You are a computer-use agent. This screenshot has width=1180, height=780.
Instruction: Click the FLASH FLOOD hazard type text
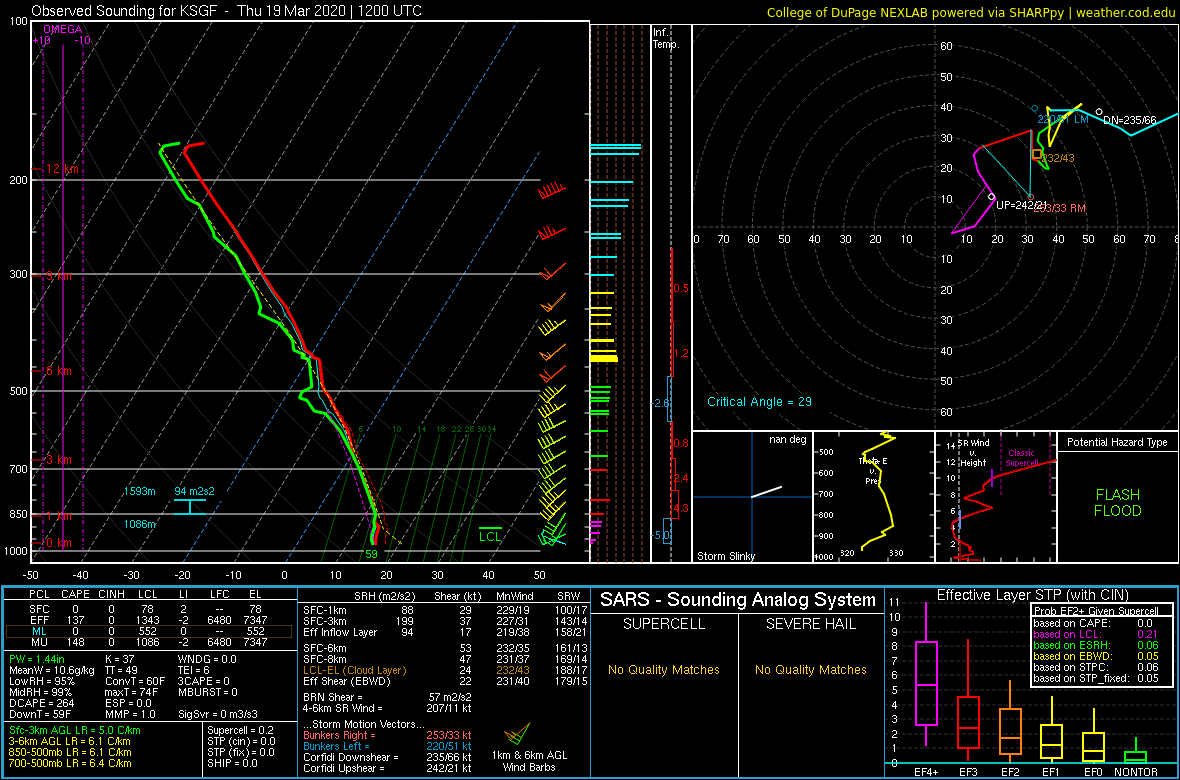click(1118, 503)
